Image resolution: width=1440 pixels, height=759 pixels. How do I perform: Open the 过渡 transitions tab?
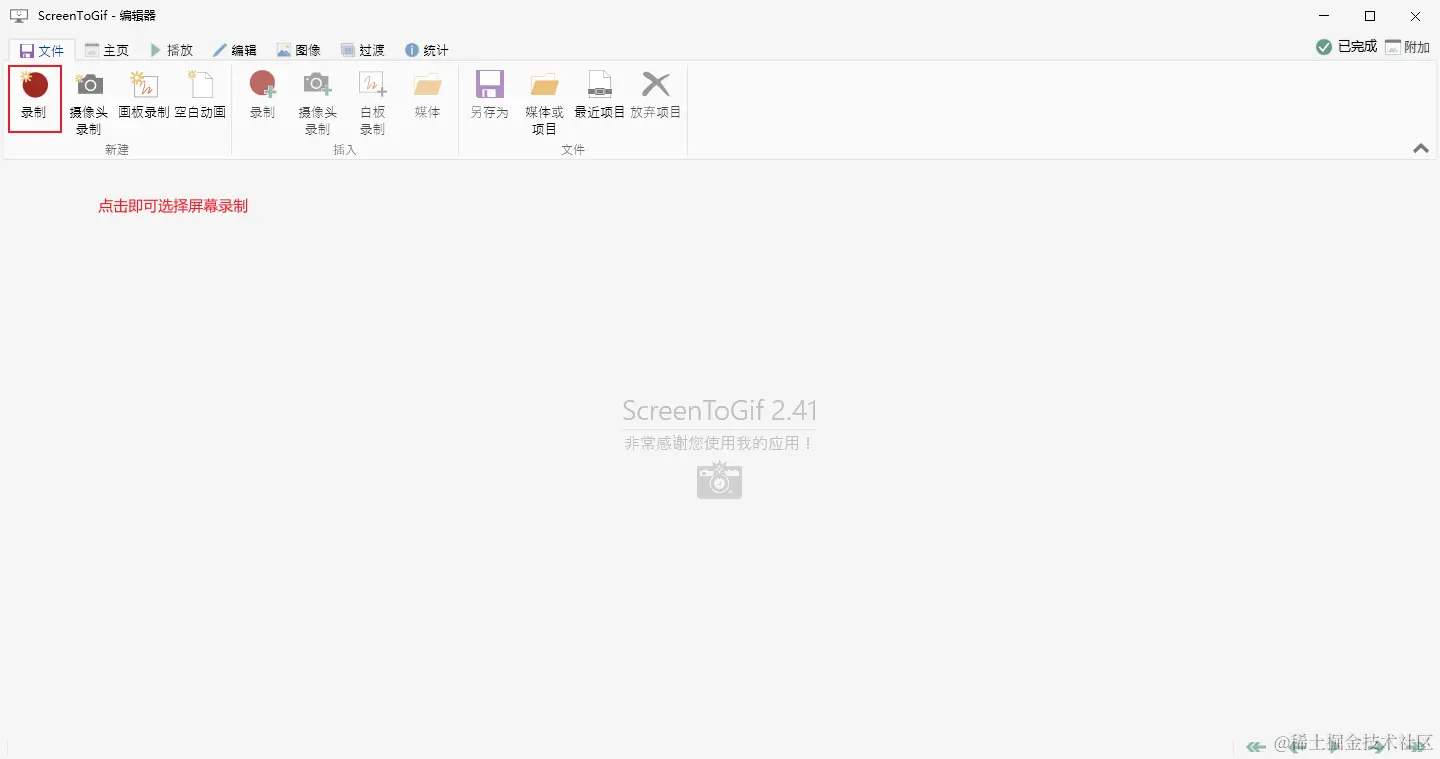[363, 50]
